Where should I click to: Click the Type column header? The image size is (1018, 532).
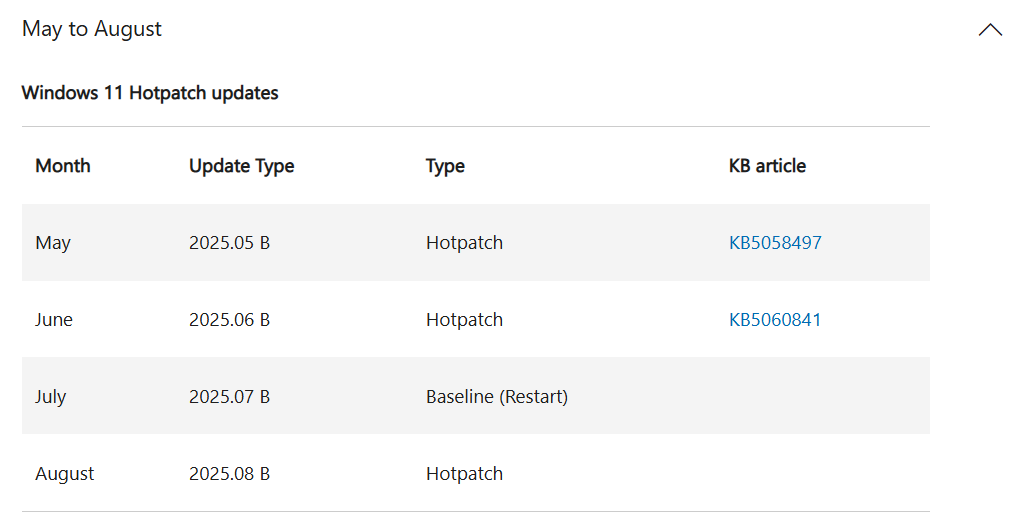[x=445, y=166]
